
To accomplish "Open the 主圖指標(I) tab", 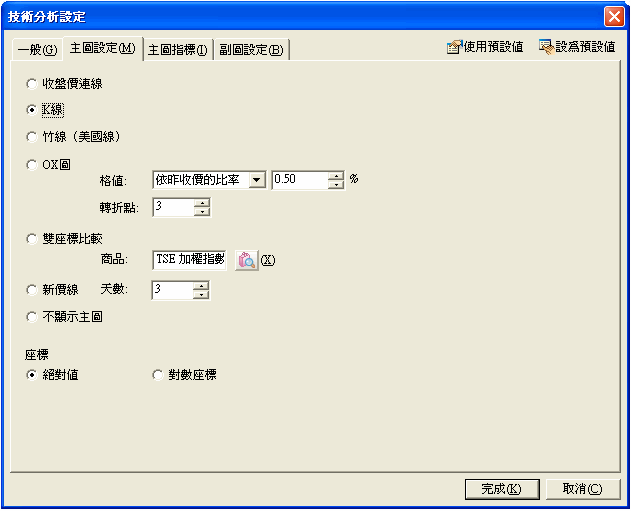I will [x=177, y=50].
